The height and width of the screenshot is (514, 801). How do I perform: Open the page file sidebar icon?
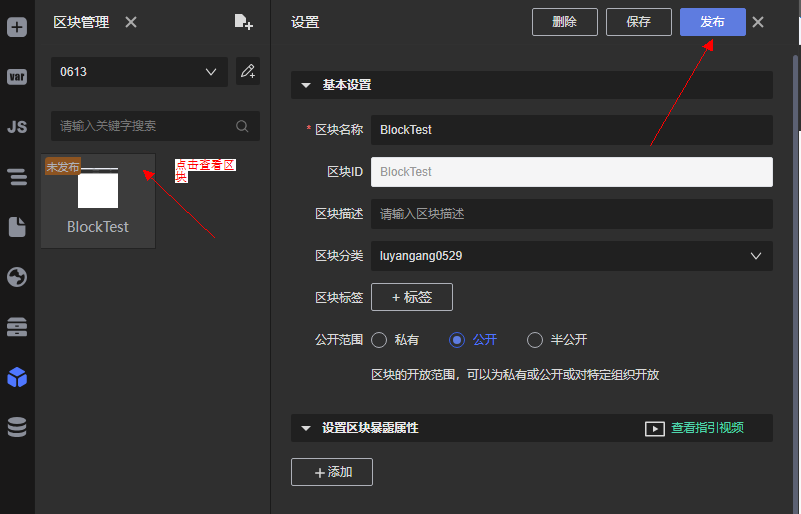pyautogui.click(x=17, y=227)
